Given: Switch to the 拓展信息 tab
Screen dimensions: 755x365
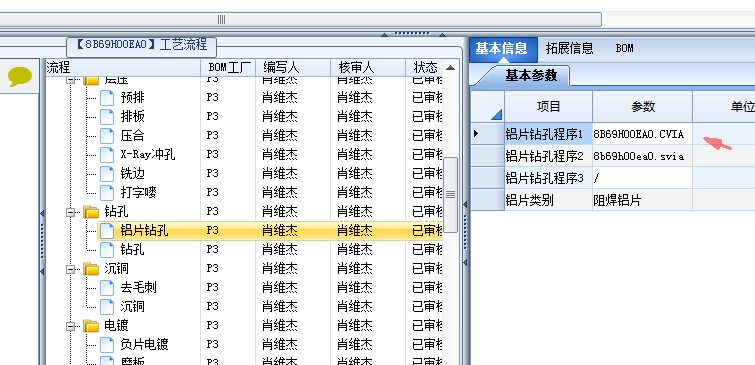Looking at the screenshot, I should click(x=570, y=49).
